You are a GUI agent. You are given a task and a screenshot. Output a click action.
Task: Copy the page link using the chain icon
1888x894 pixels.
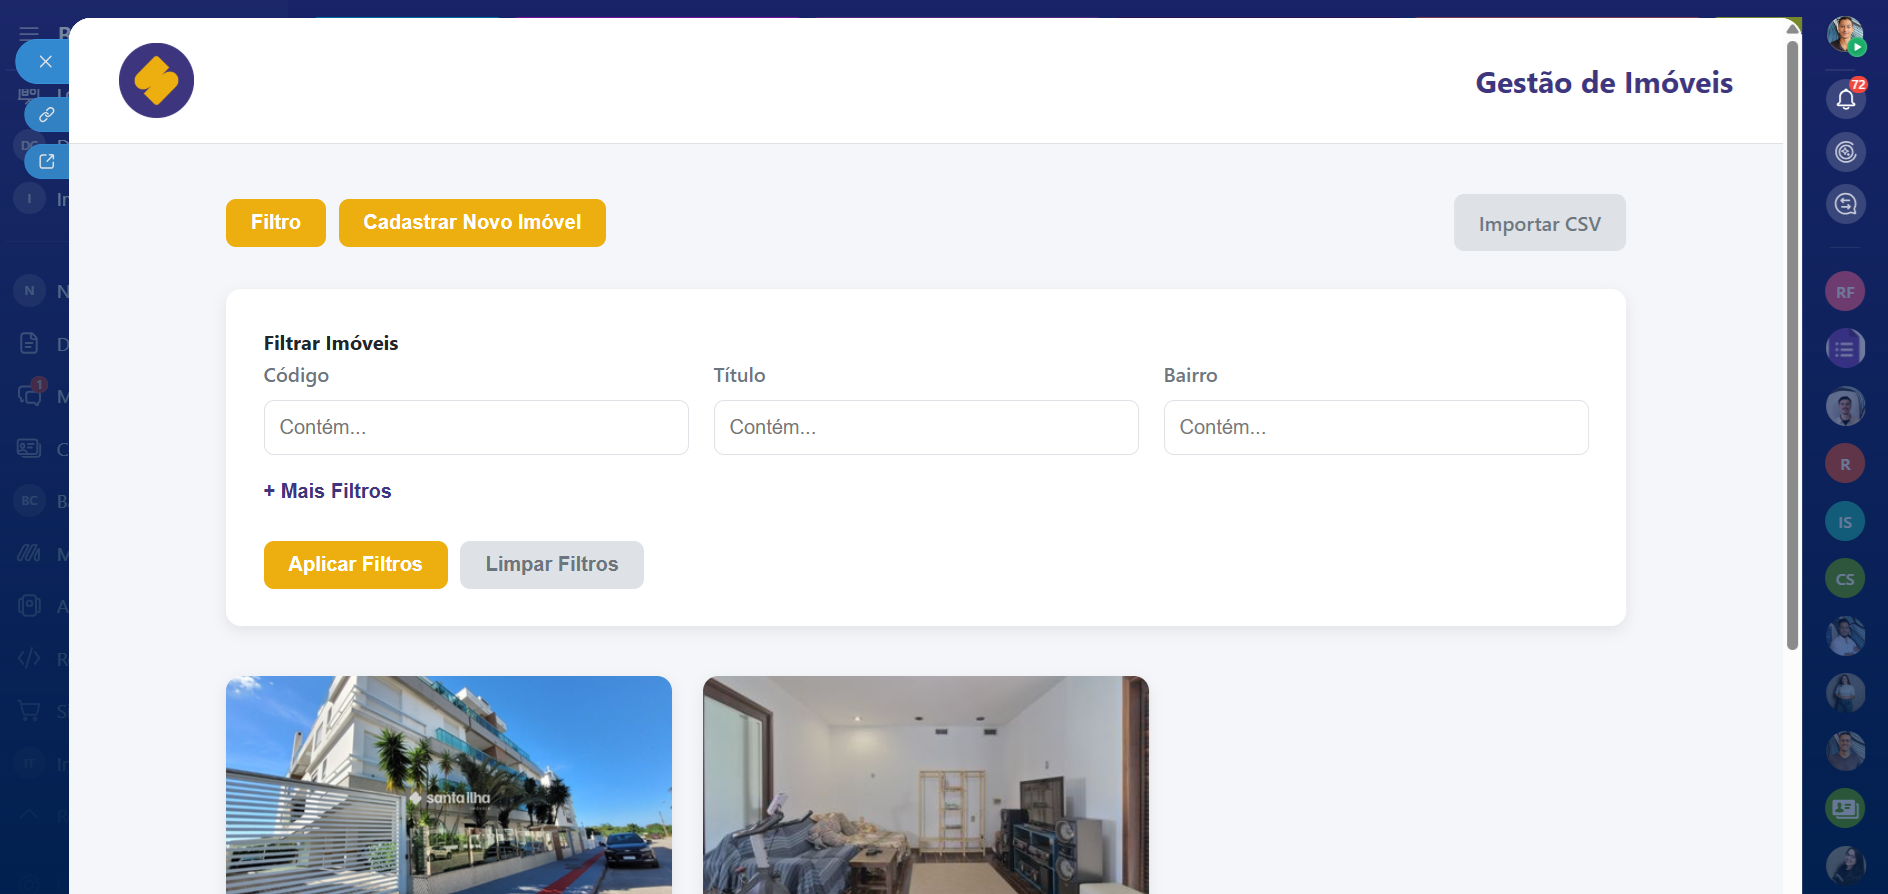coord(47,114)
